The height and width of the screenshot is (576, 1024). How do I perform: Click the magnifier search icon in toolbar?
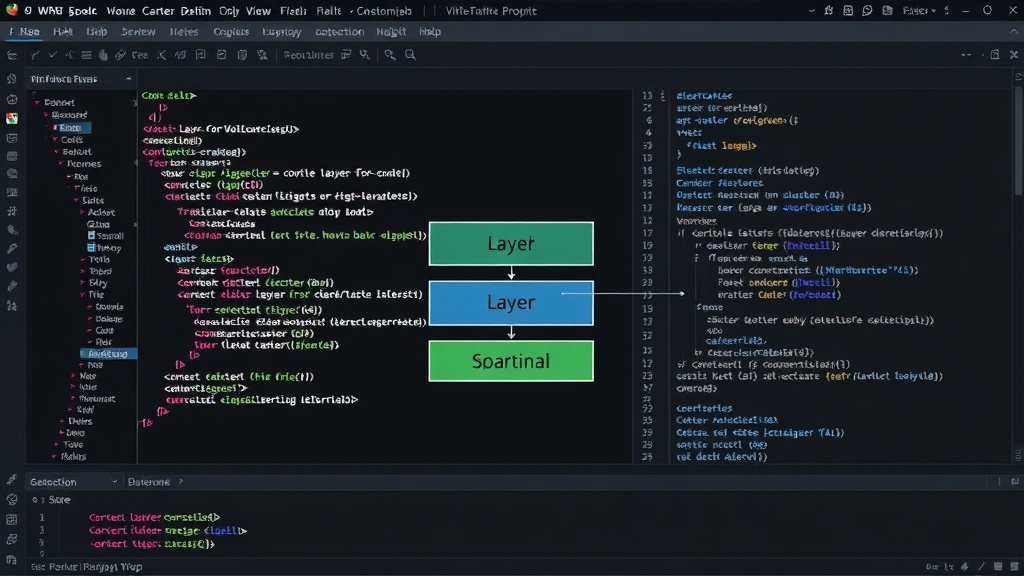410,55
